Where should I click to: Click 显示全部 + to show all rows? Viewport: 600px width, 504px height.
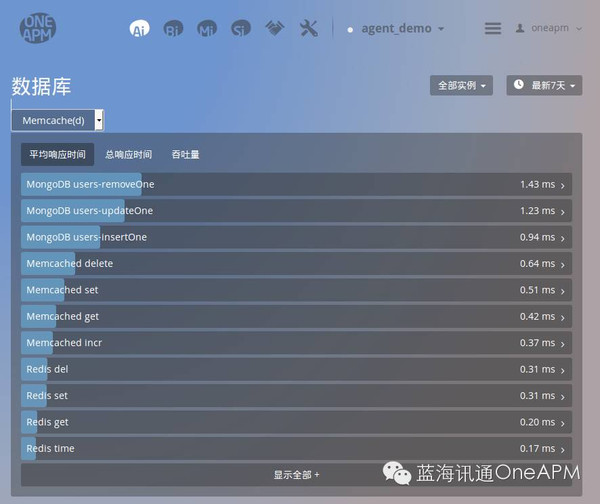click(297, 475)
